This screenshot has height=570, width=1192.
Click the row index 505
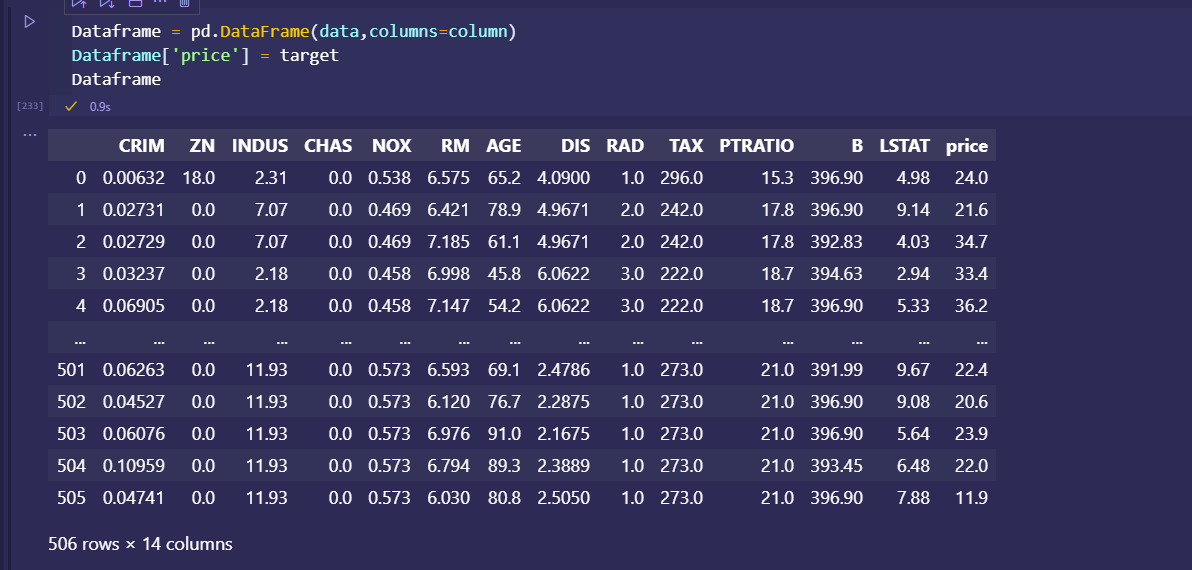pyautogui.click(x=71, y=497)
